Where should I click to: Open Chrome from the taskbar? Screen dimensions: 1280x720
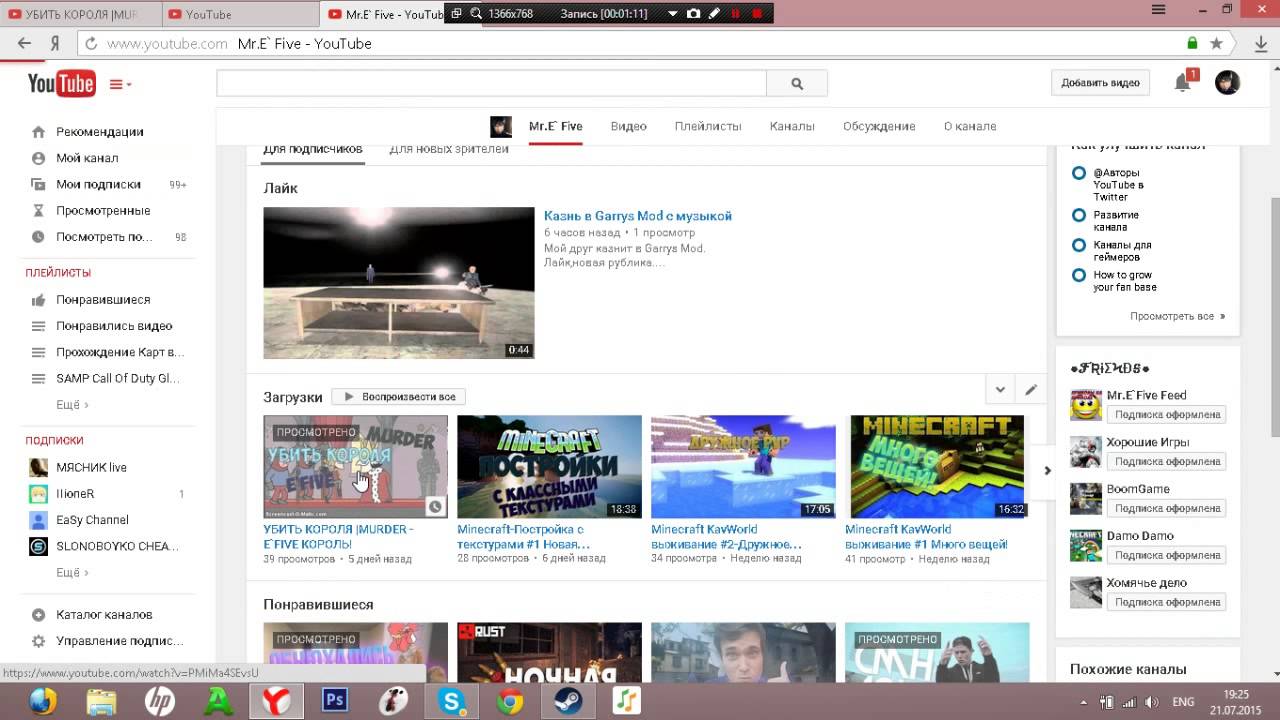click(510, 702)
